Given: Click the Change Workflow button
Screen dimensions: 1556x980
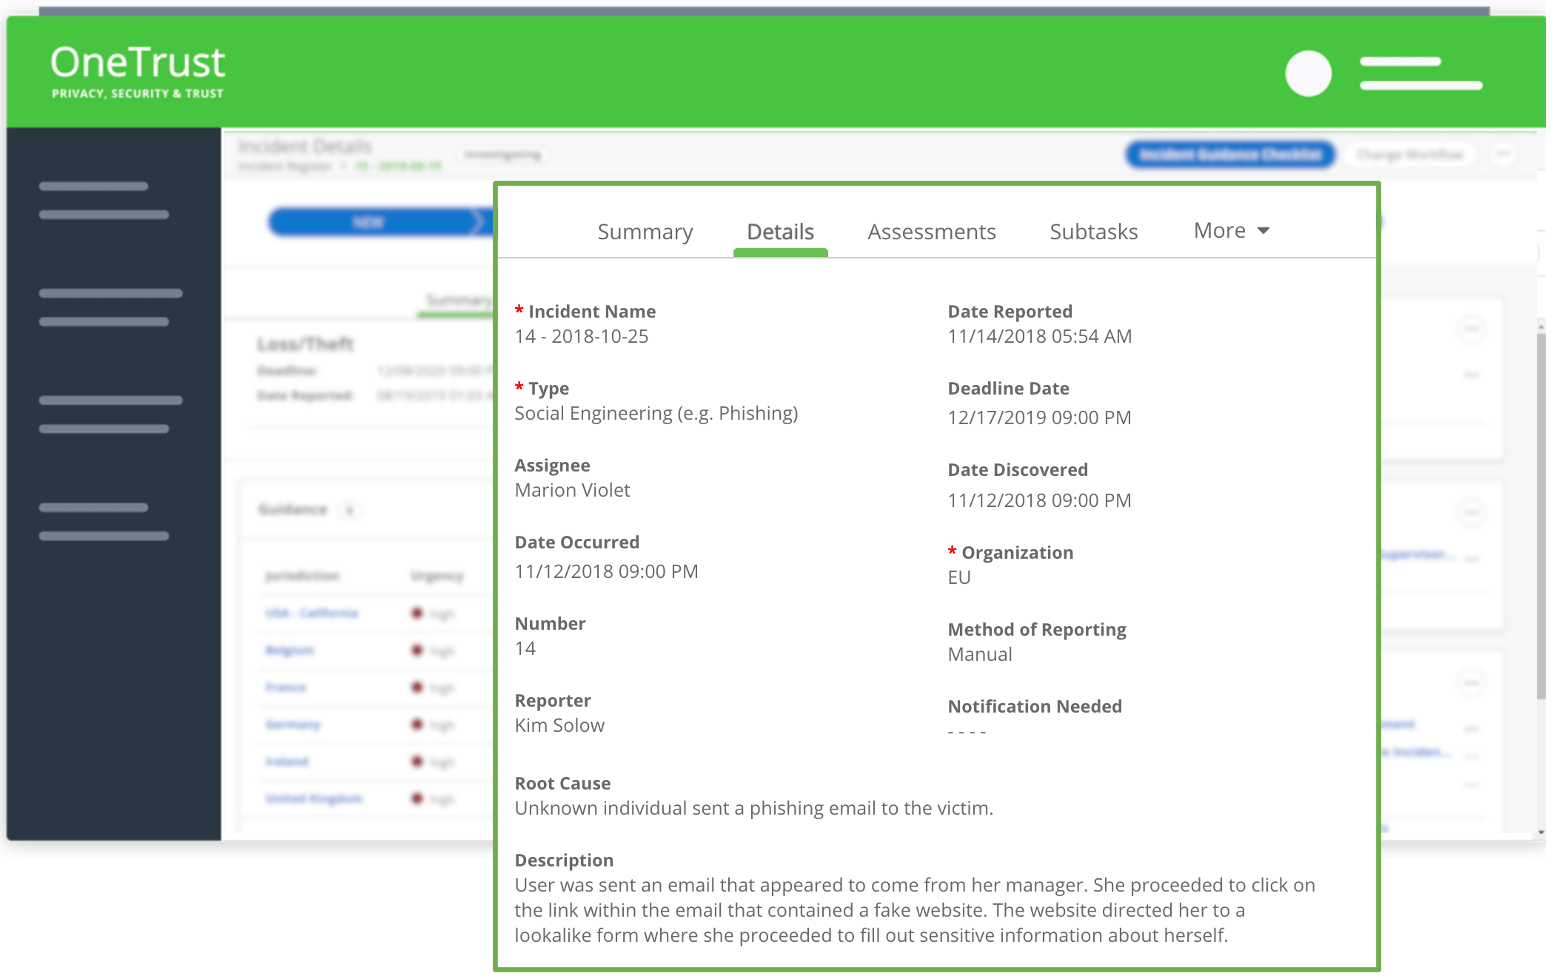Looking at the screenshot, I should click(1410, 154).
